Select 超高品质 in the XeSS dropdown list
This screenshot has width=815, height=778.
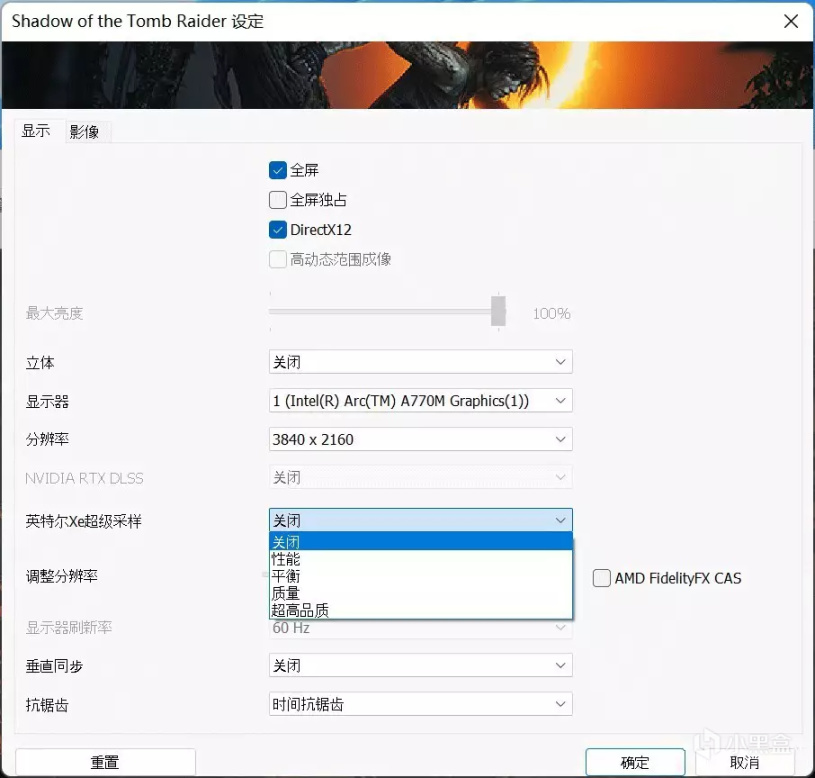pyautogui.click(x=420, y=610)
